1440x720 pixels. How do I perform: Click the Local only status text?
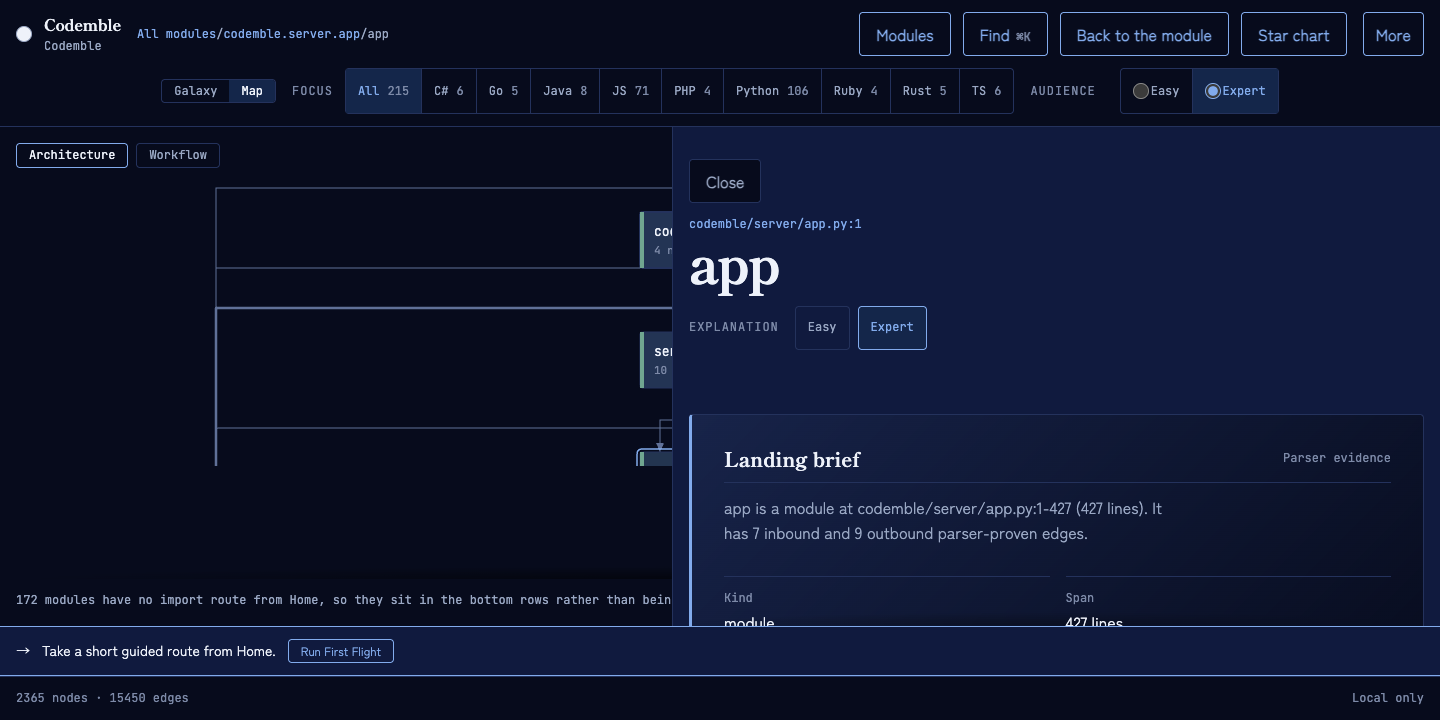coord(1387,698)
